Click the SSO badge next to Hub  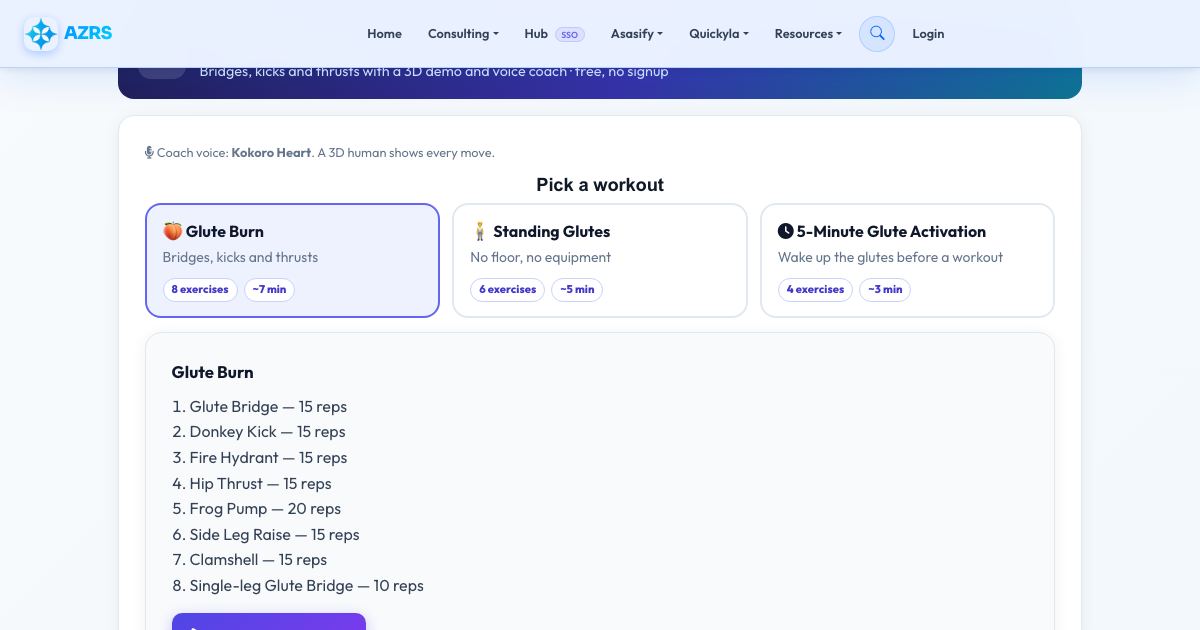(x=569, y=34)
